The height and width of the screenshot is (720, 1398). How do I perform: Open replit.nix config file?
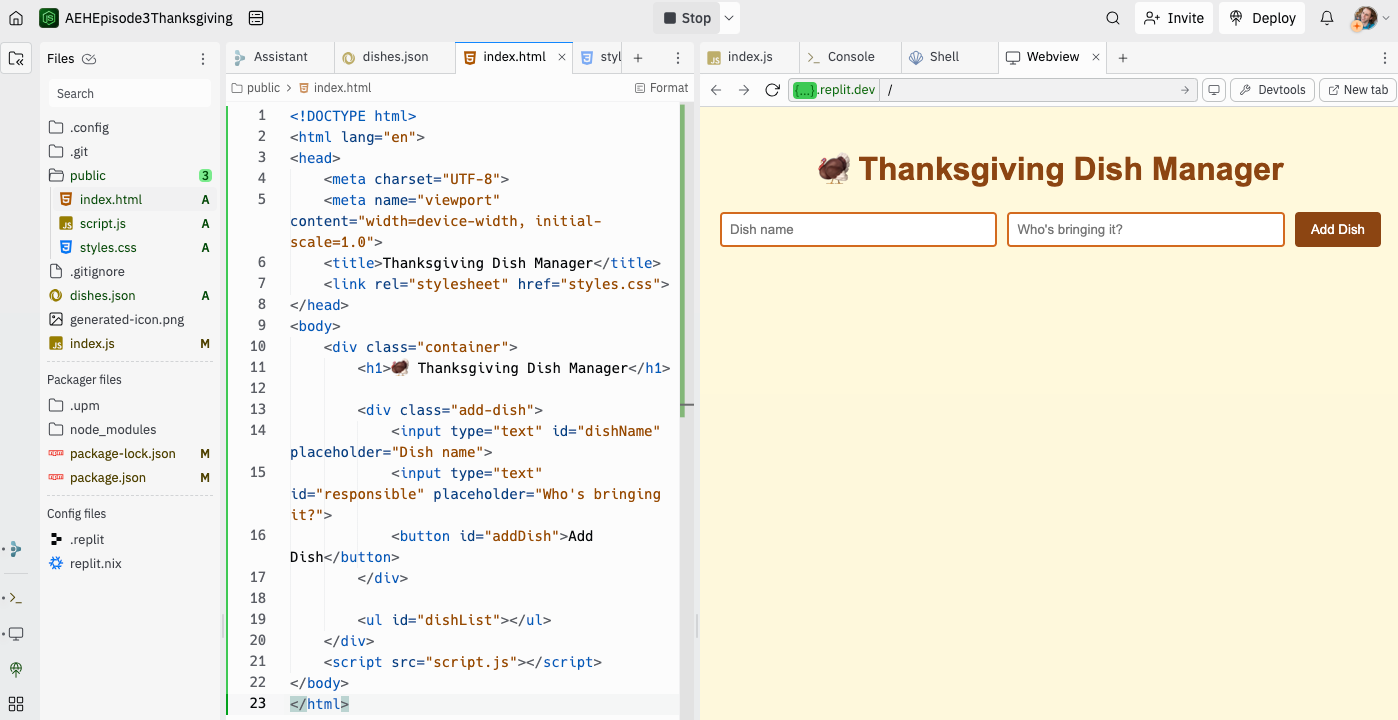pos(96,563)
